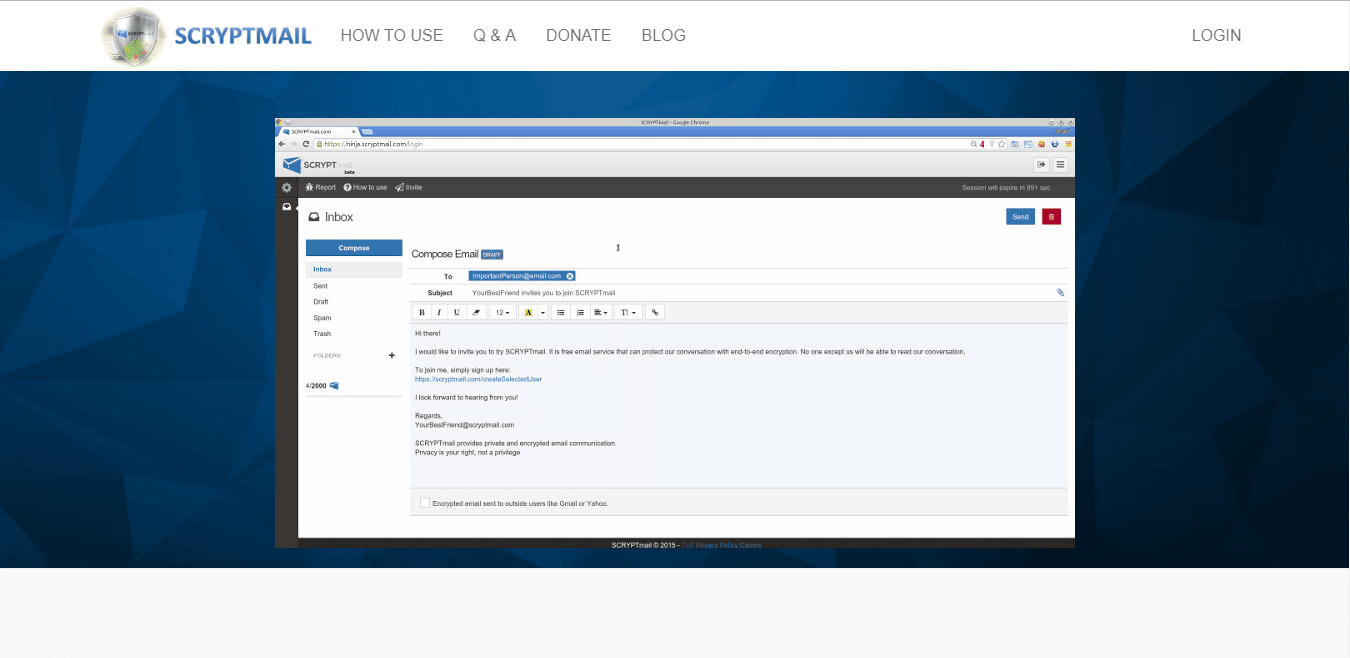Open the highlight color dropdown arrow
Screen dimensions: 1350x658
coord(543,312)
